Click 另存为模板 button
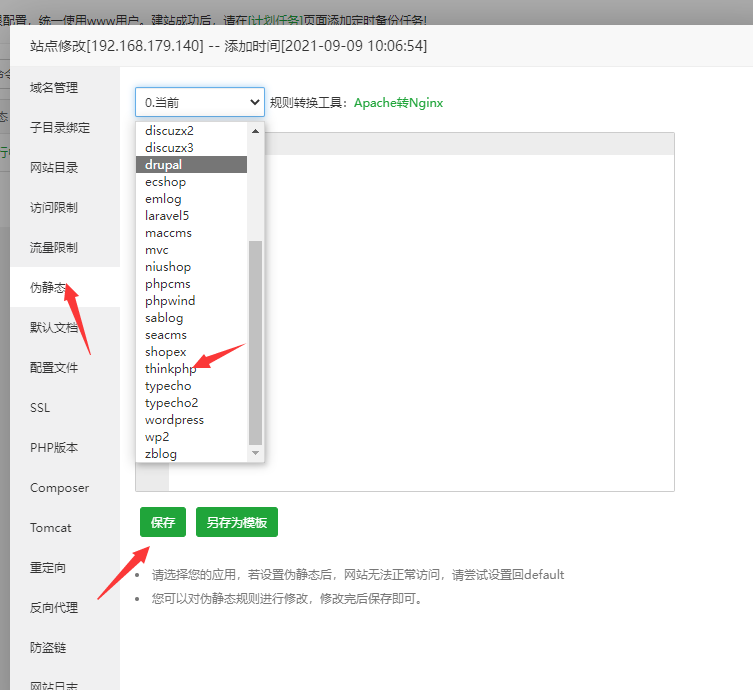The image size is (753, 690). tap(237, 522)
